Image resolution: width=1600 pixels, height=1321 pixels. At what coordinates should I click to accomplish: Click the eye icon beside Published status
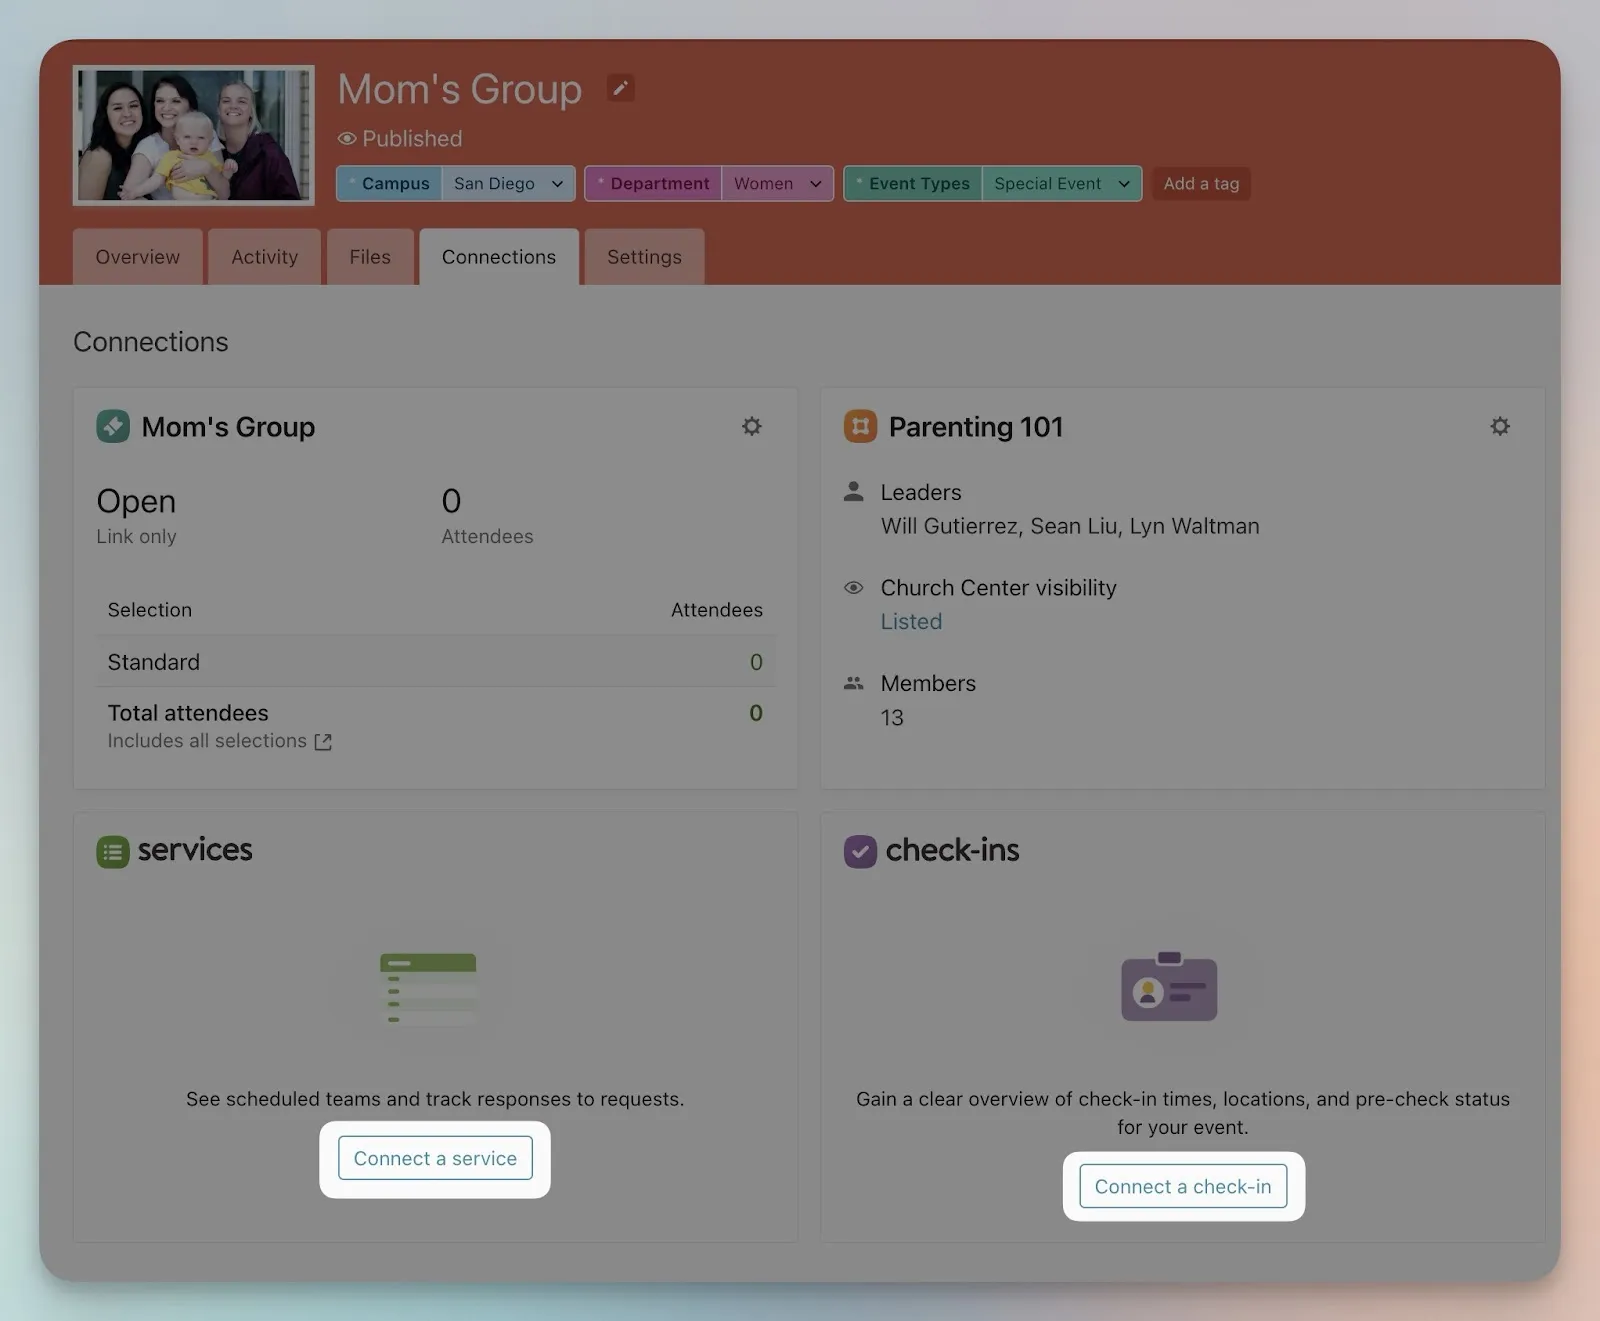coord(347,139)
